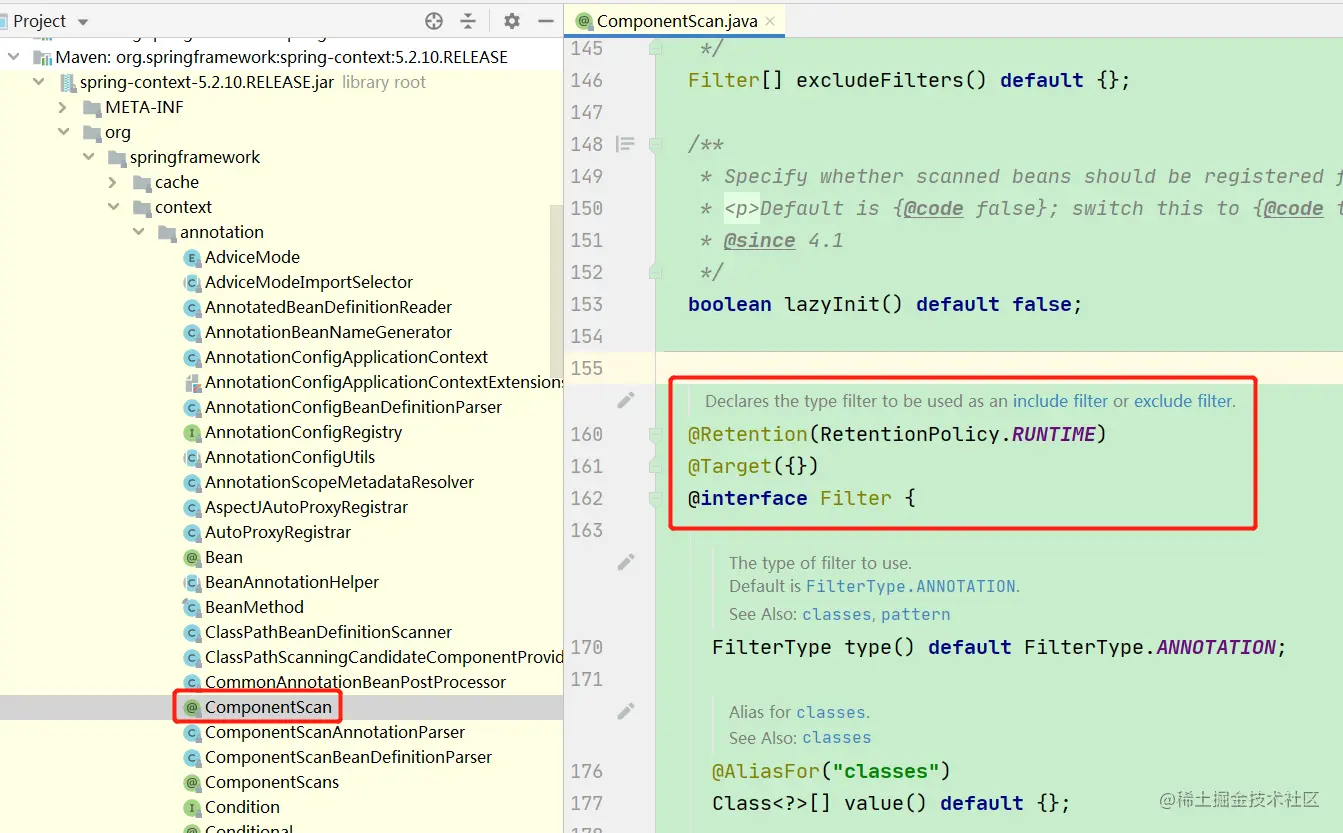Collapse the annotation package arrow
Screen dimensions: 1343x833
(x=139, y=232)
